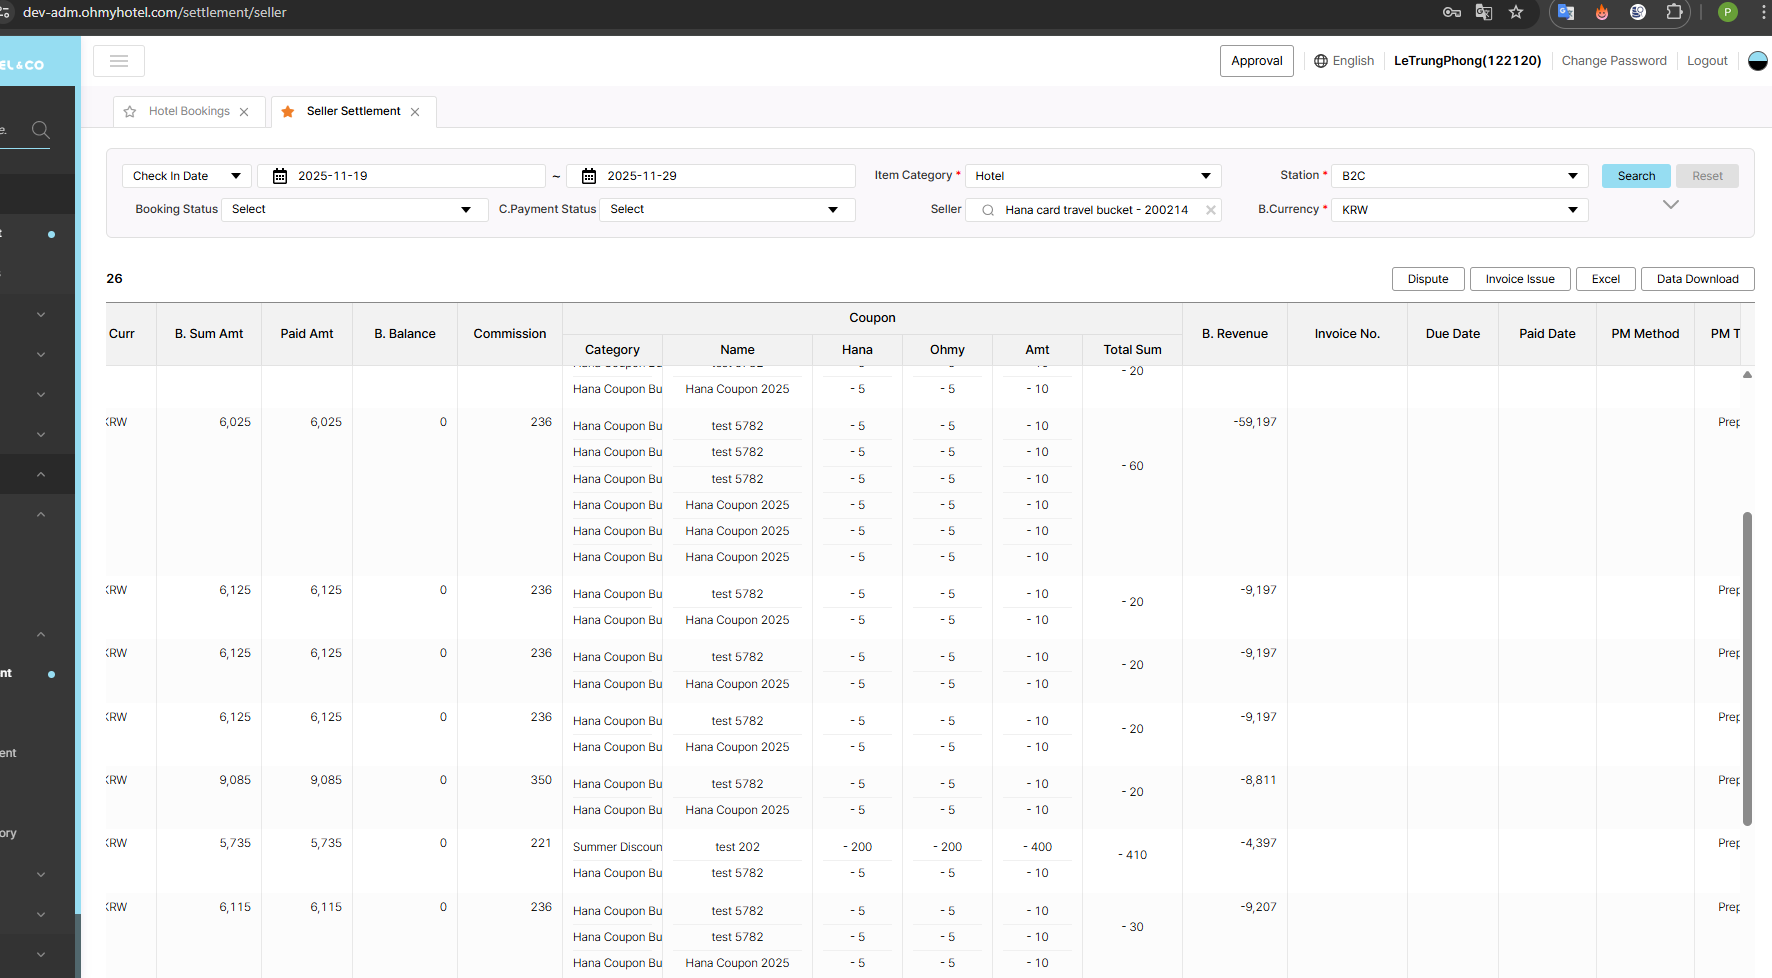Open the end date calendar icon
This screenshot has height=978, width=1772.
coord(589,176)
